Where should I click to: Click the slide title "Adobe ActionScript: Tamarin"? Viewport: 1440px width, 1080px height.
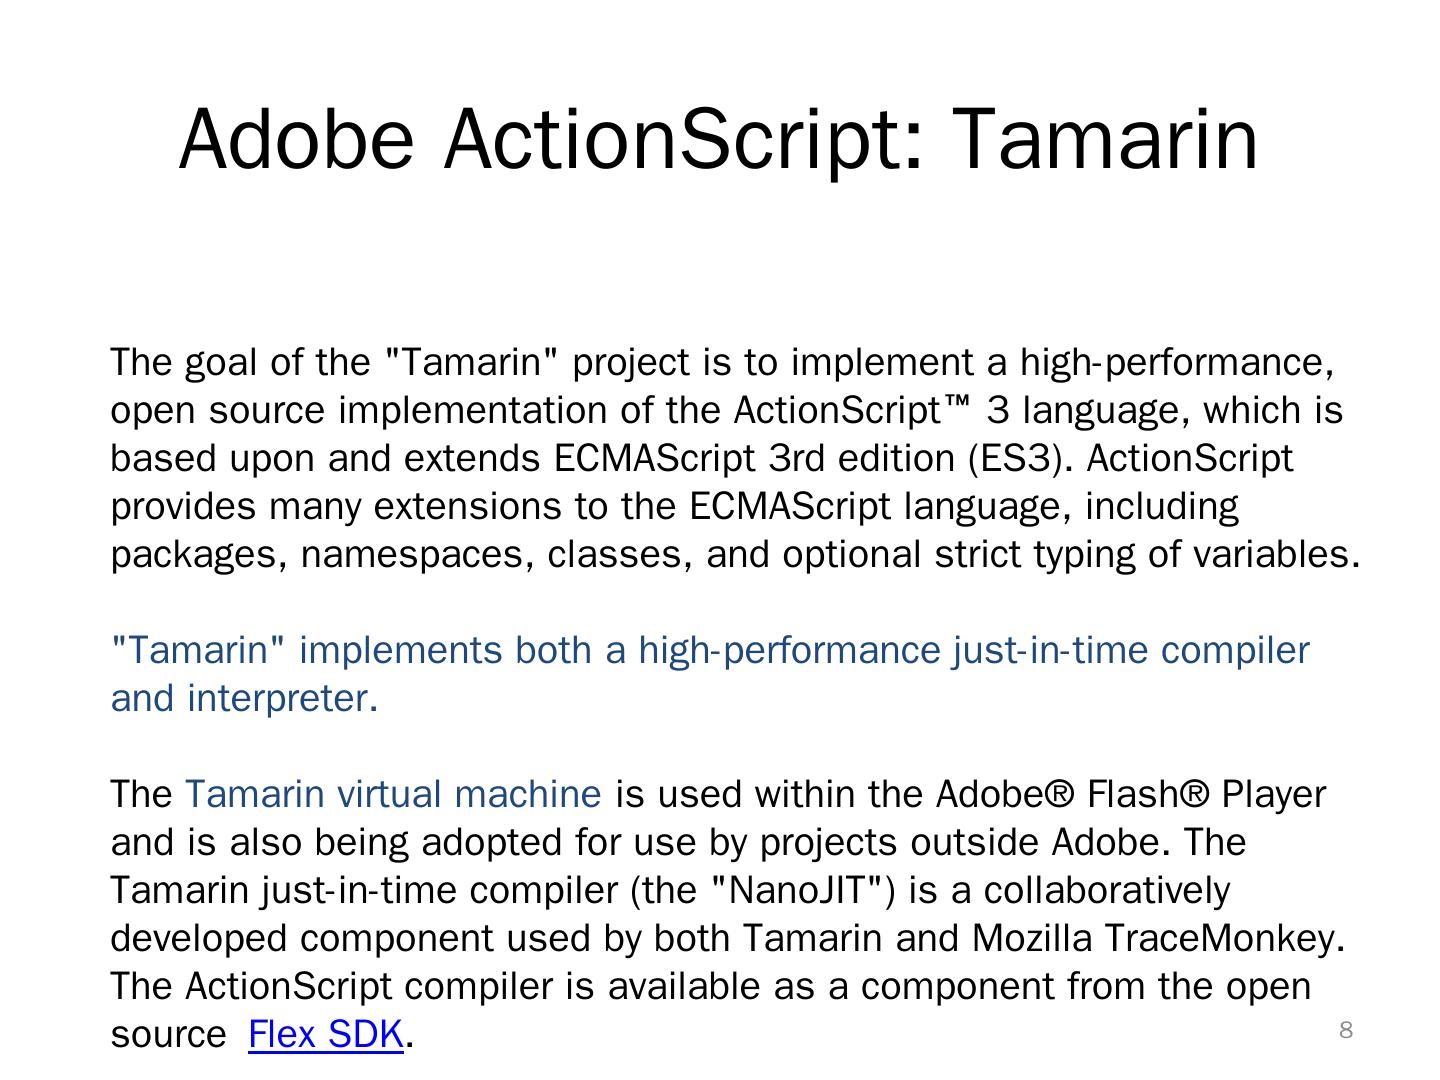tap(718, 138)
